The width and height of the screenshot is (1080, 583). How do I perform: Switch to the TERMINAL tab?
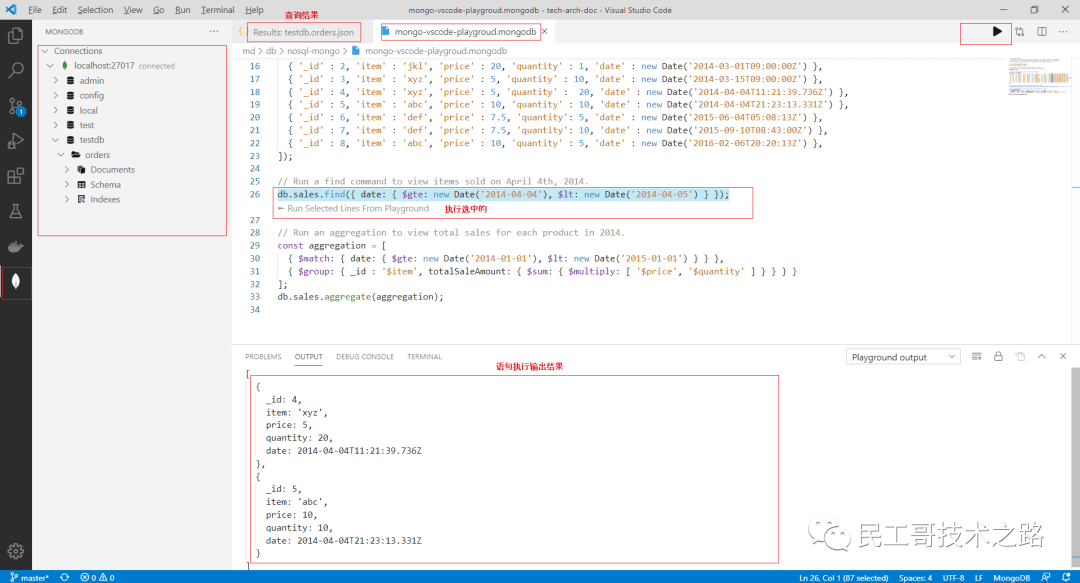tap(424, 356)
